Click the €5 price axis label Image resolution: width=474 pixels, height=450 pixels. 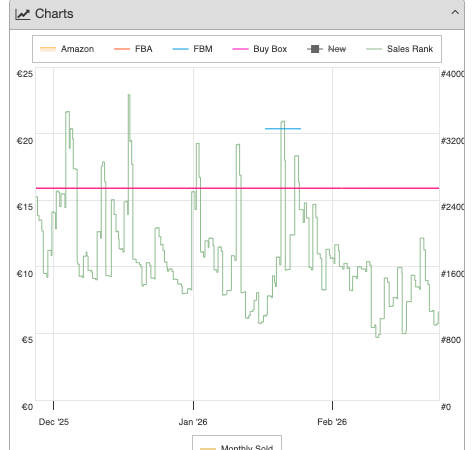(x=27, y=340)
